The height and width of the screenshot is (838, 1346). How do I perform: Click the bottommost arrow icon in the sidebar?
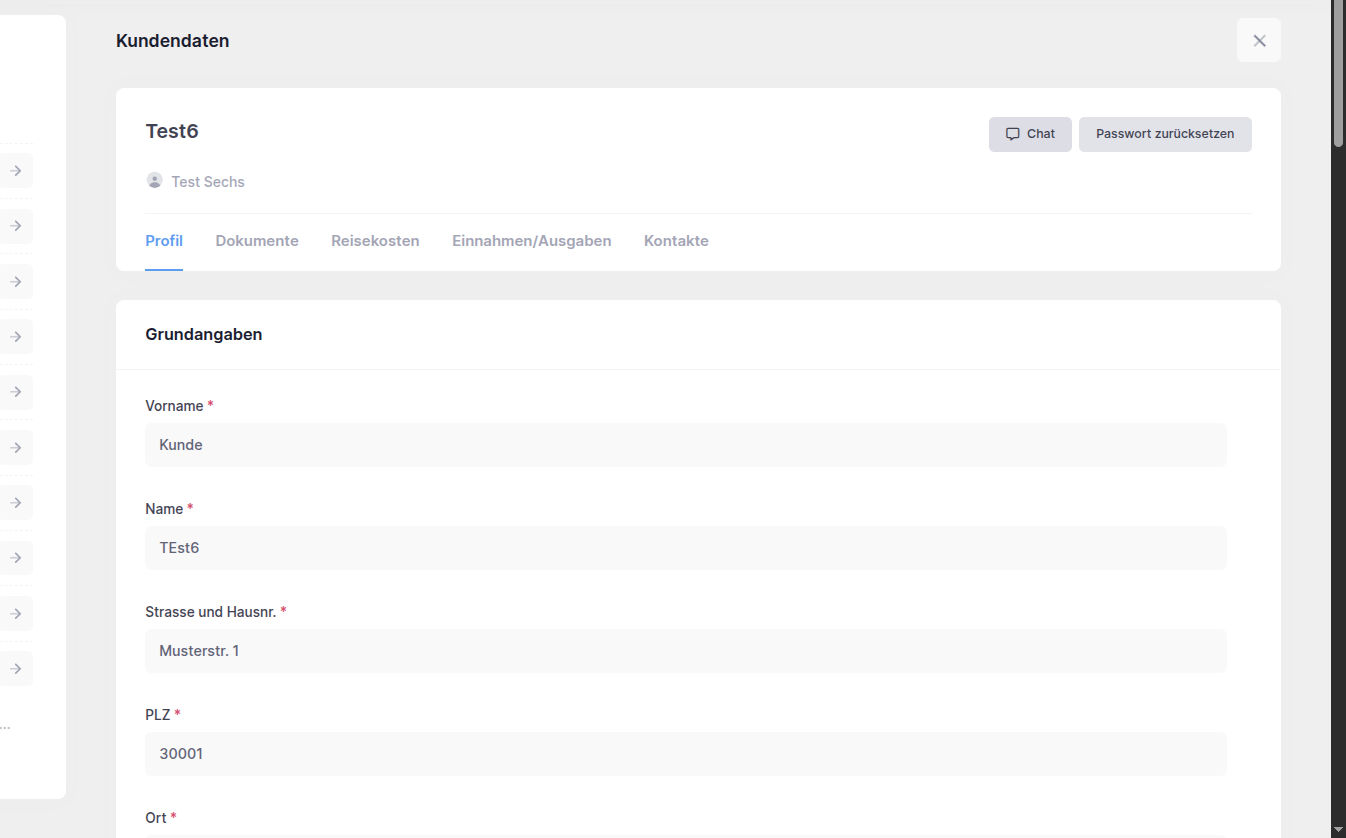[16, 668]
